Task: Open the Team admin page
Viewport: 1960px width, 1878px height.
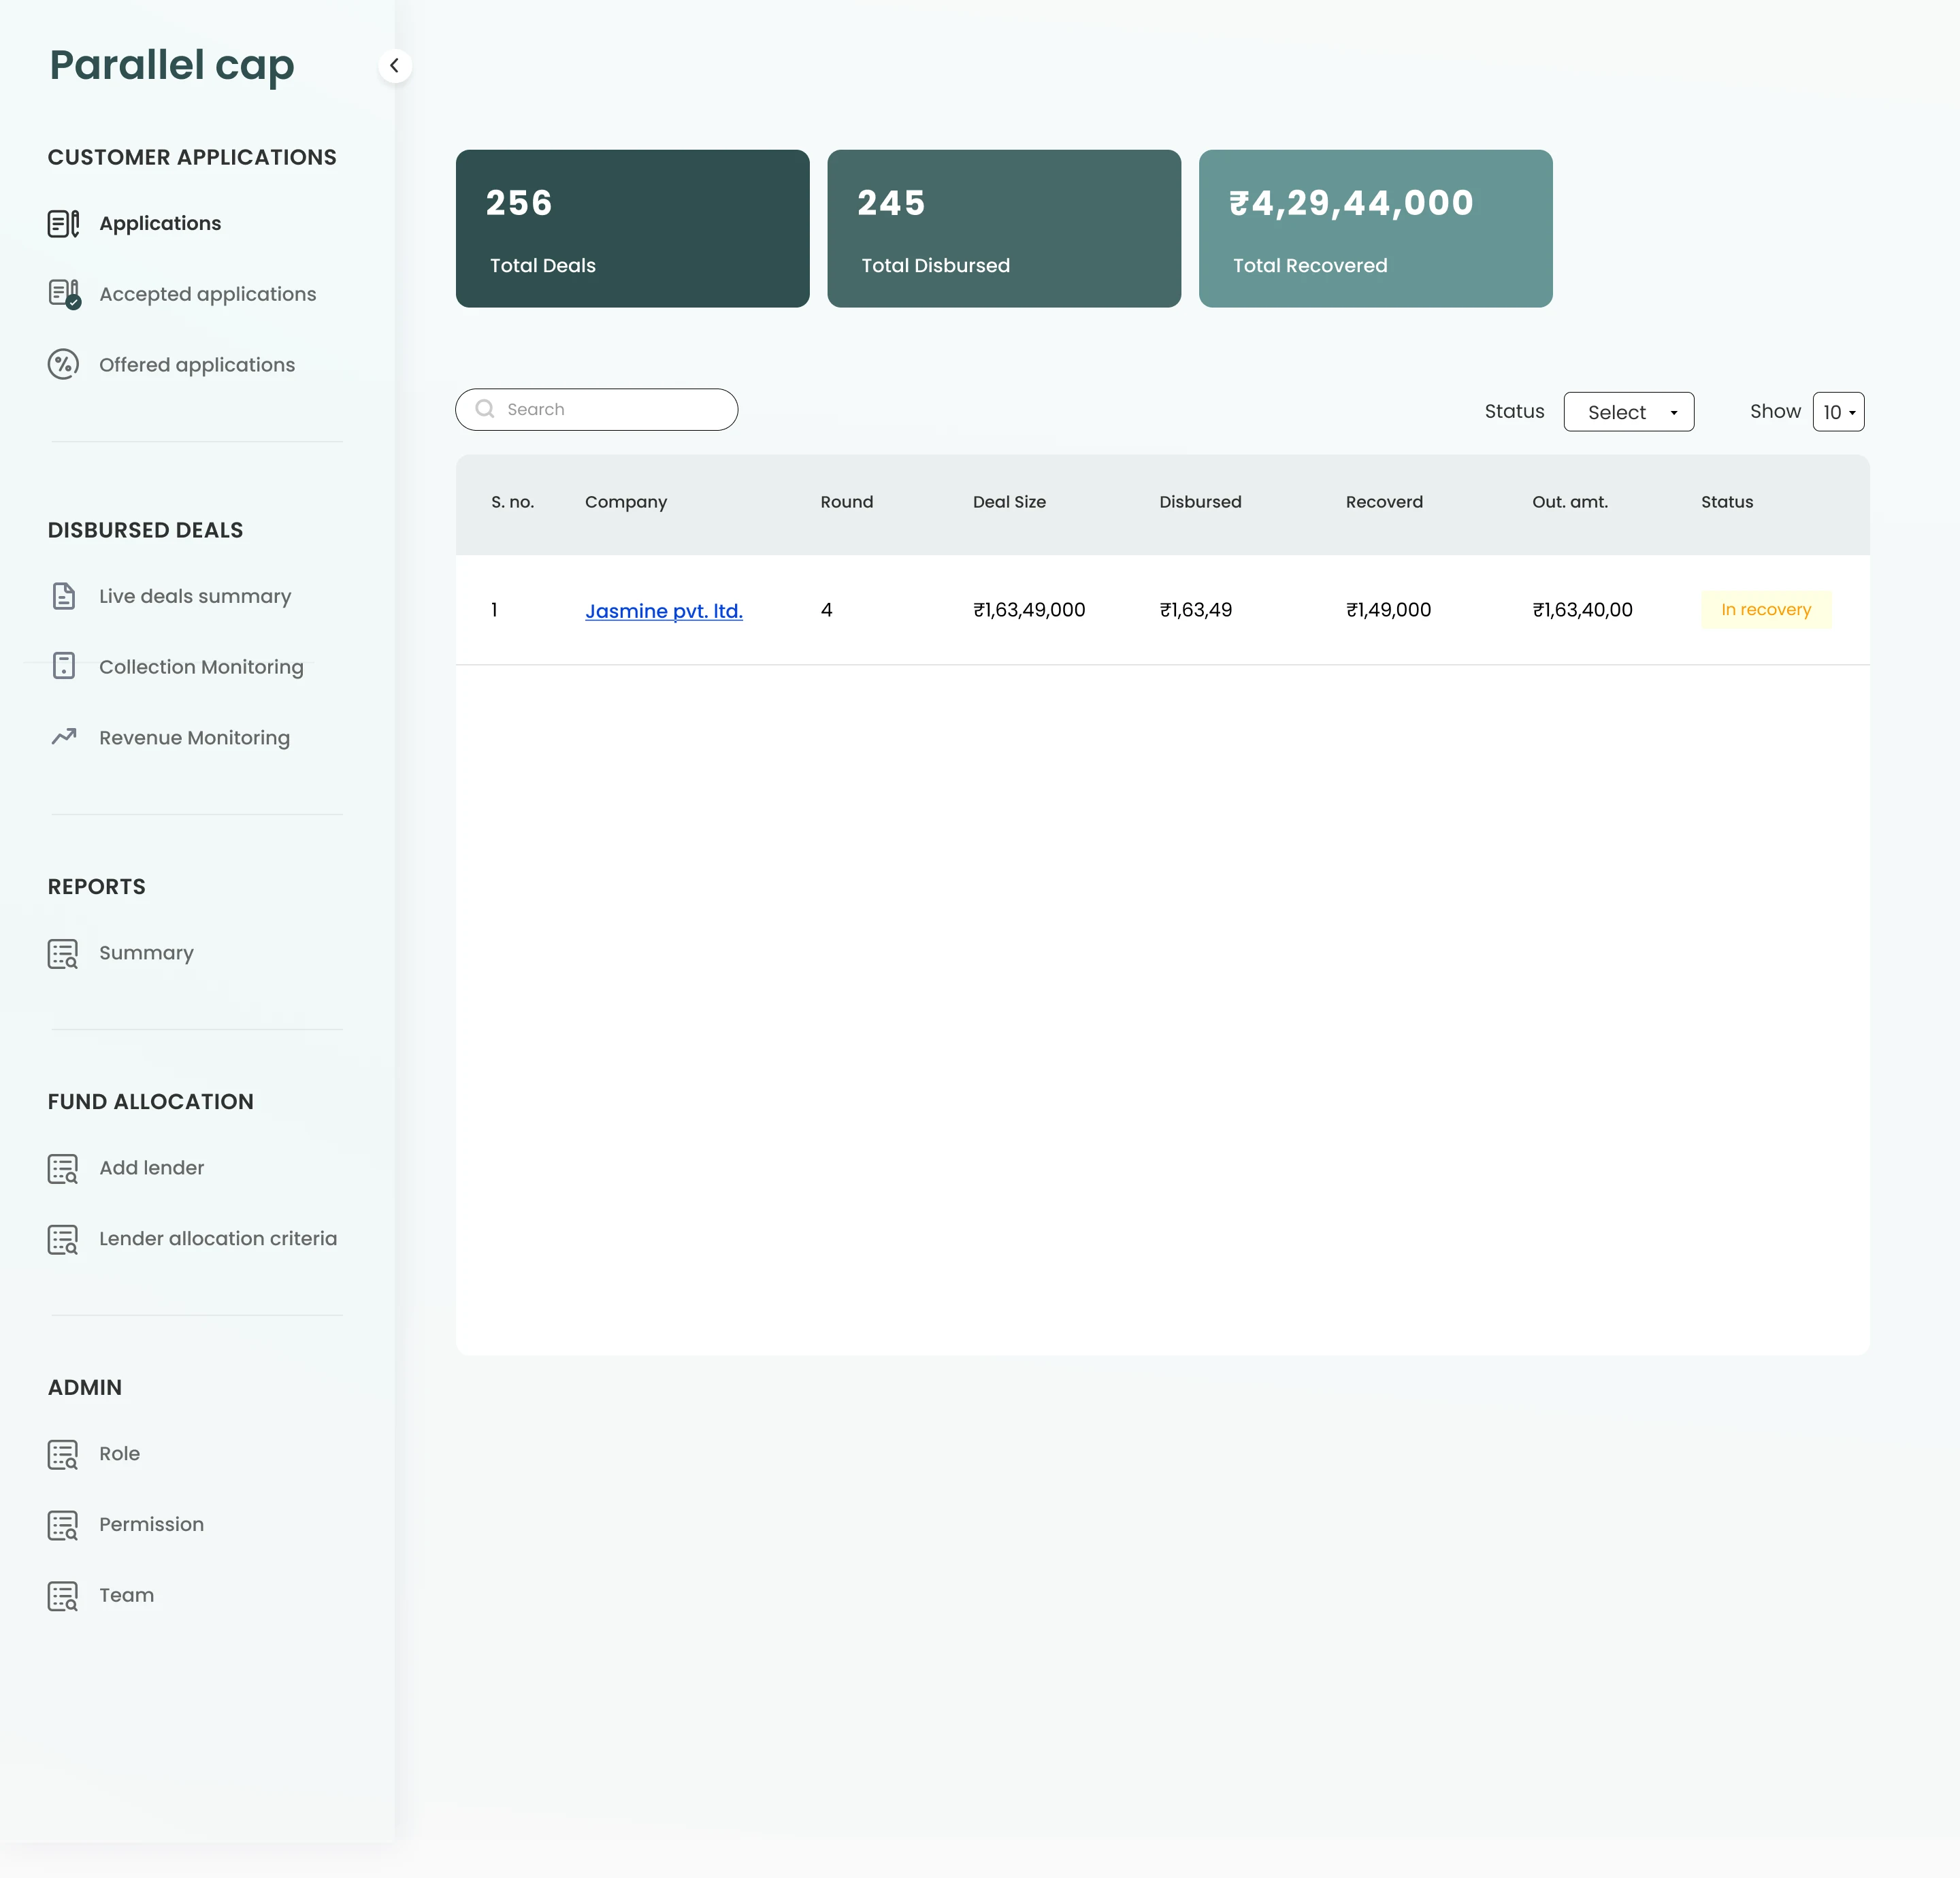Action: pos(126,1595)
